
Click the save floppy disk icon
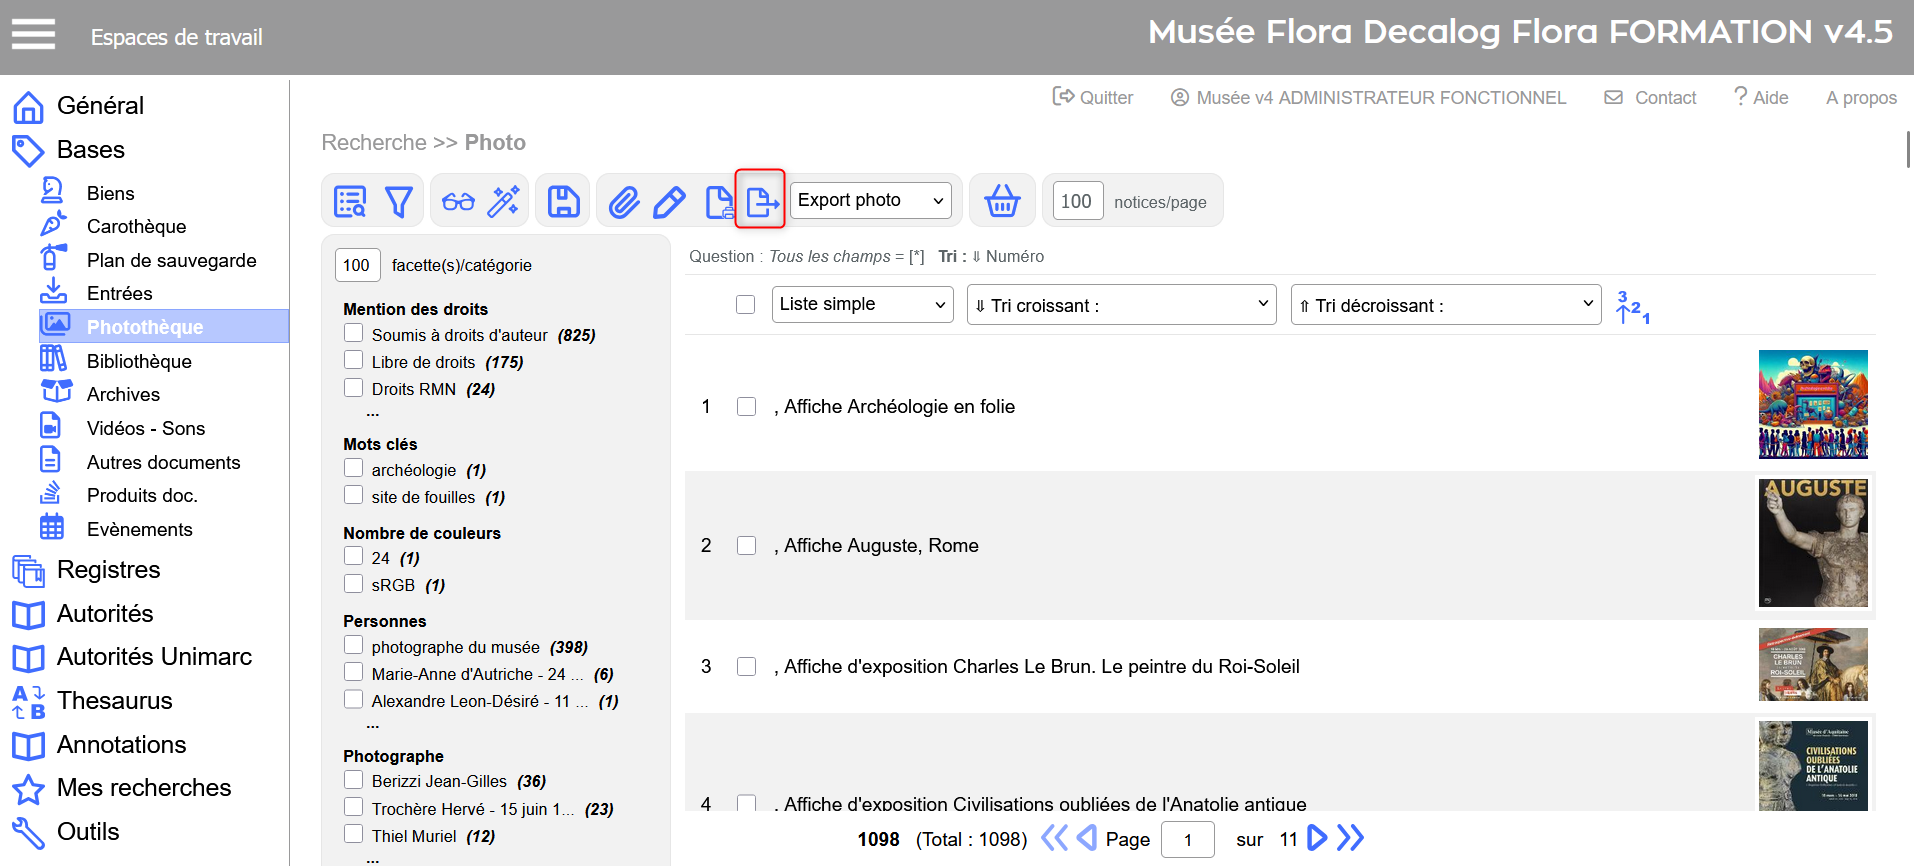tap(564, 202)
